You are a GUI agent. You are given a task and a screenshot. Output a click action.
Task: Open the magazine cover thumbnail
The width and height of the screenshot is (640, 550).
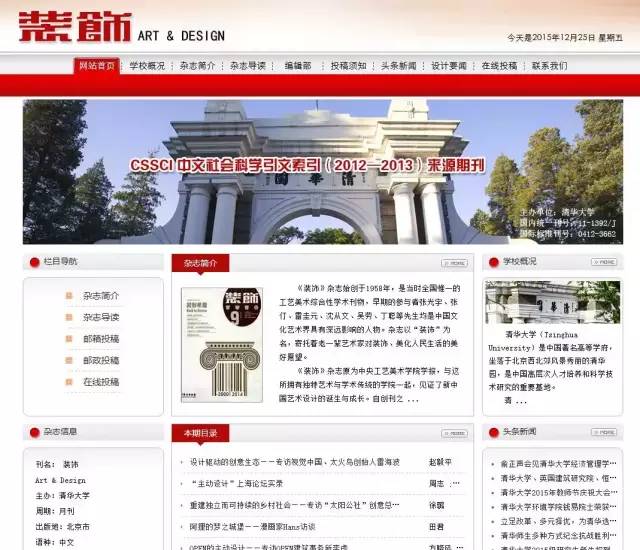pyautogui.click(x=222, y=345)
